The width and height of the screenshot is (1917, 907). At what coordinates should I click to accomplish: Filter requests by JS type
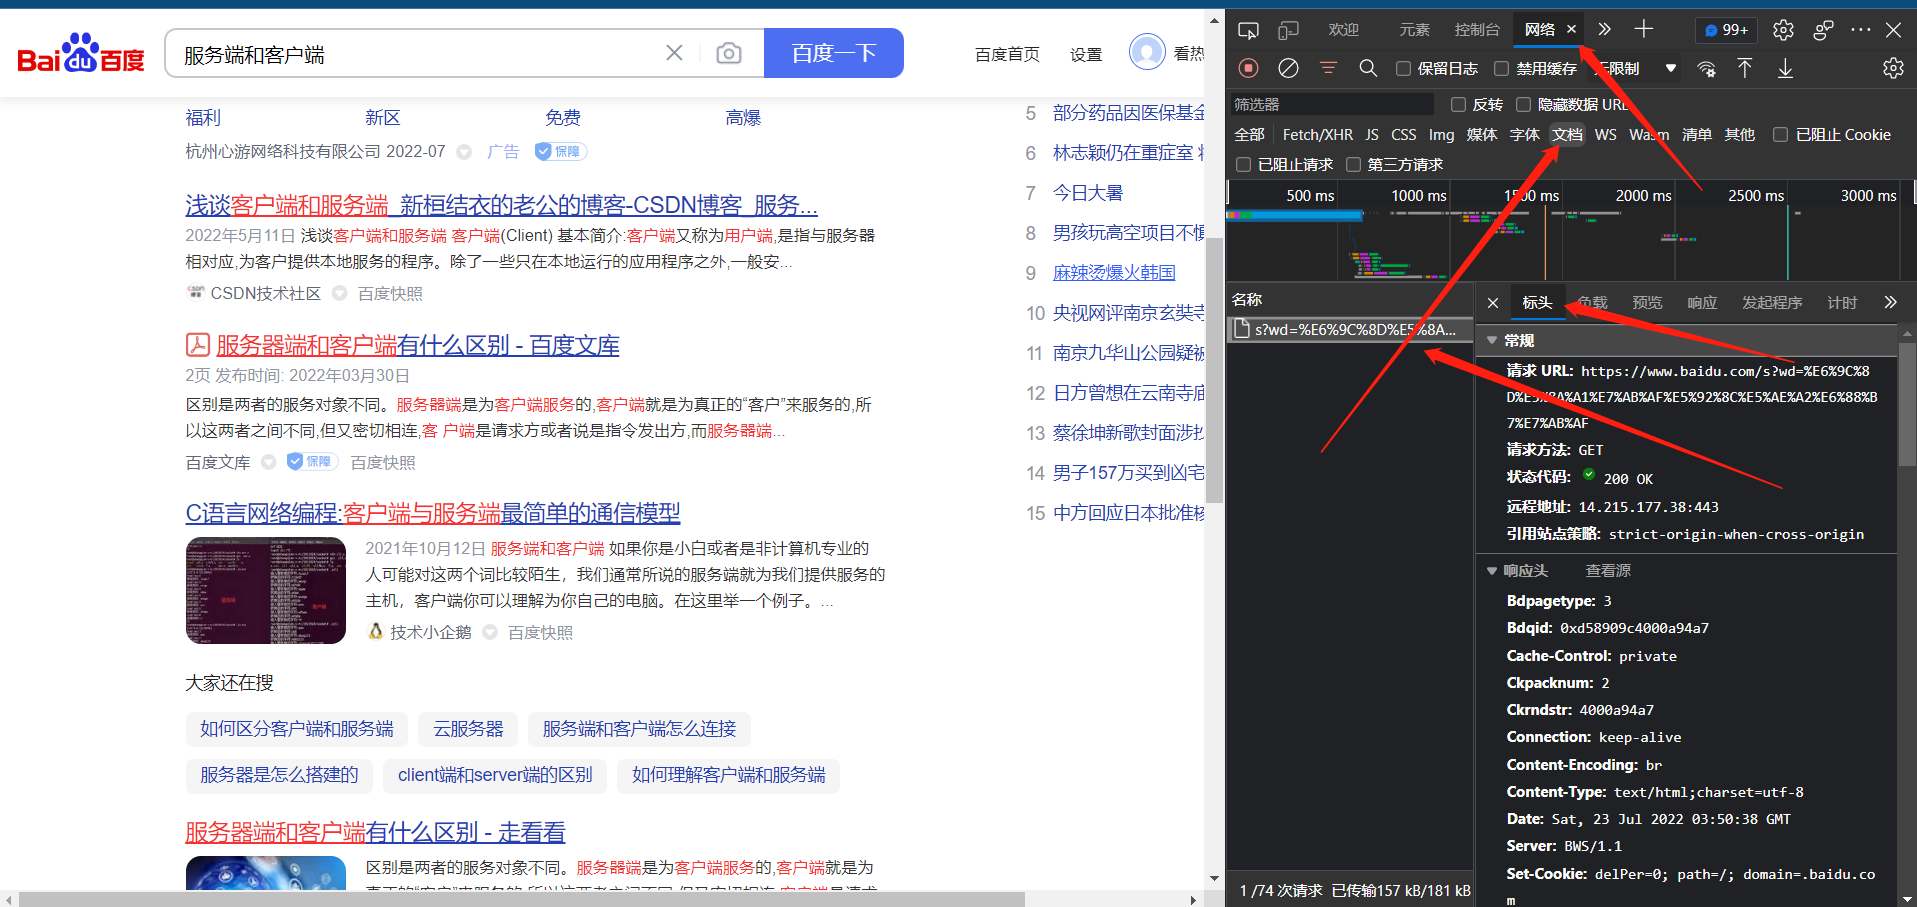coord(1372,134)
